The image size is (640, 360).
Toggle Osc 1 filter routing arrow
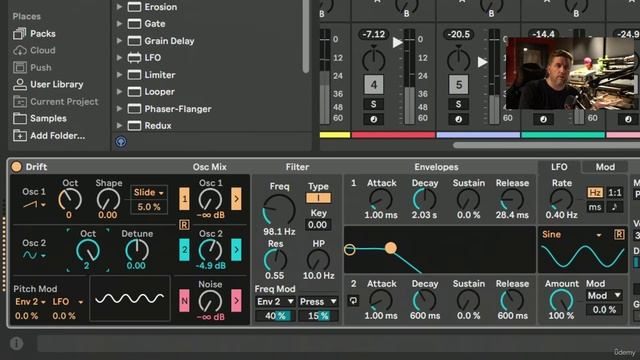pyautogui.click(x=236, y=199)
